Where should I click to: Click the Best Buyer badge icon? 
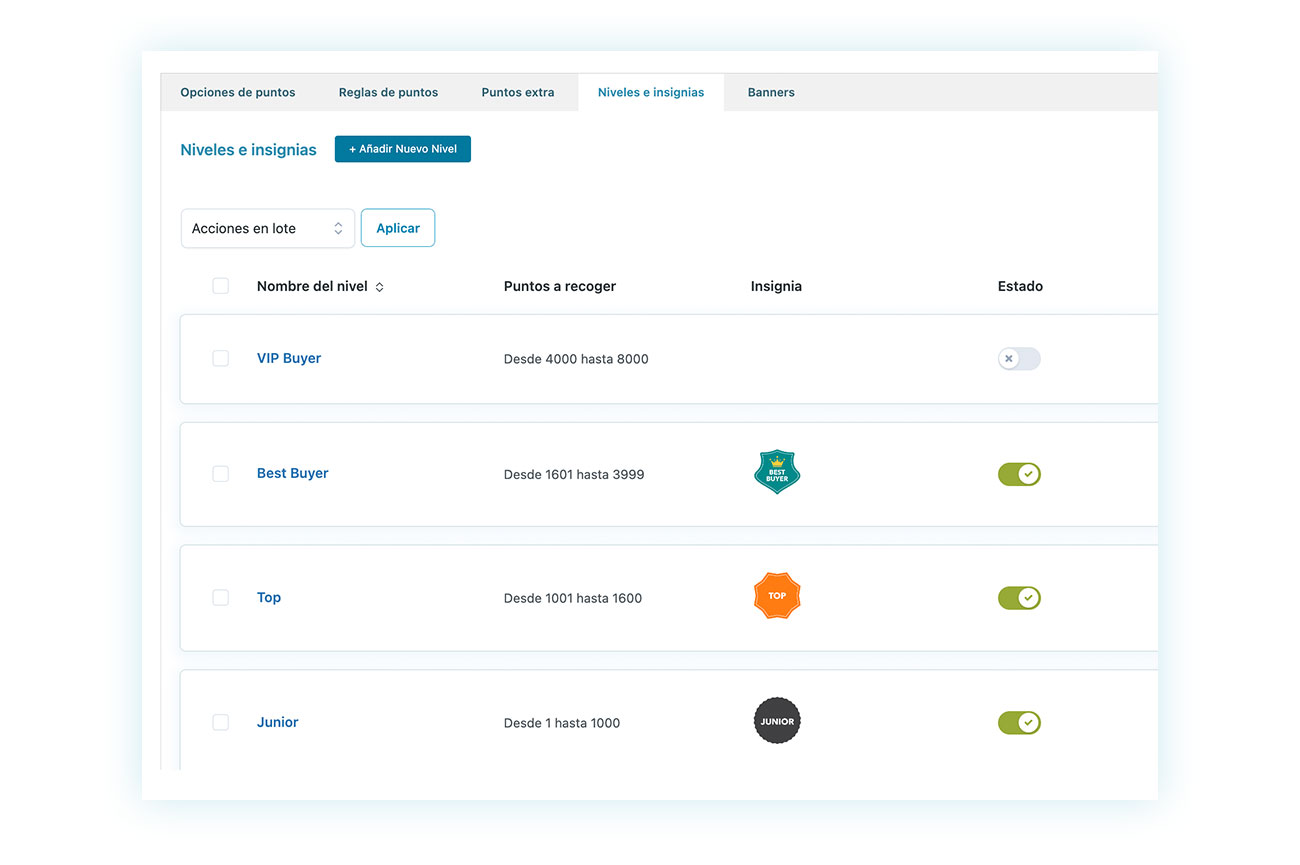(x=777, y=472)
